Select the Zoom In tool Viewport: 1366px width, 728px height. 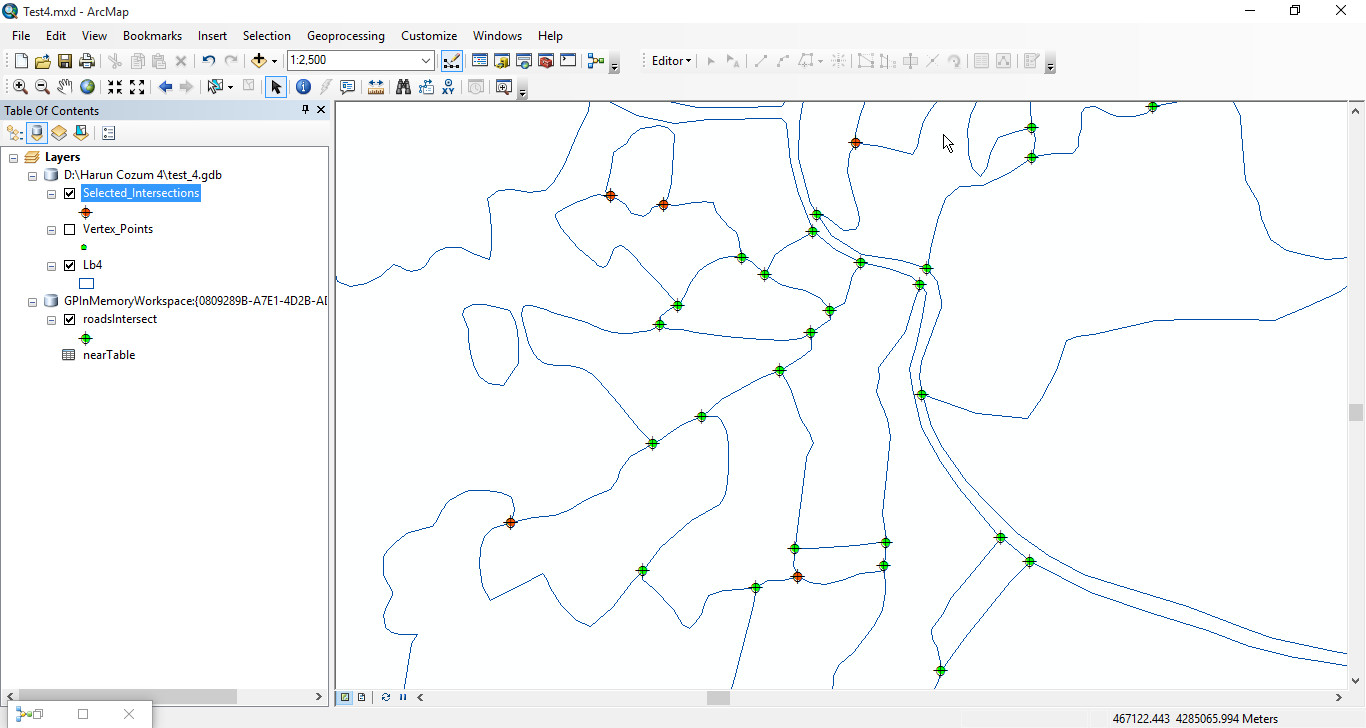[x=20, y=87]
